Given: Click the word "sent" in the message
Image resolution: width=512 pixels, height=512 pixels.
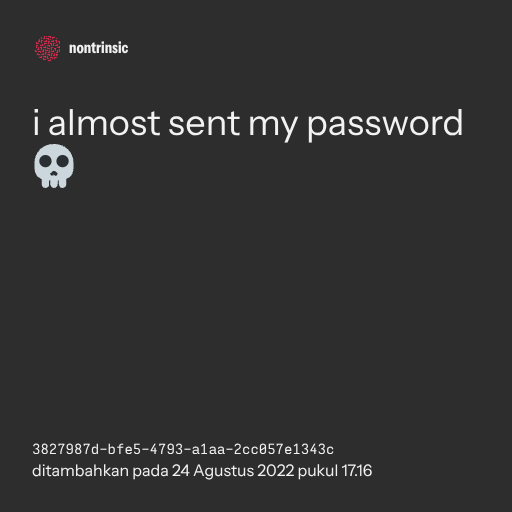Looking at the screenshot, I should click(204, 124).
